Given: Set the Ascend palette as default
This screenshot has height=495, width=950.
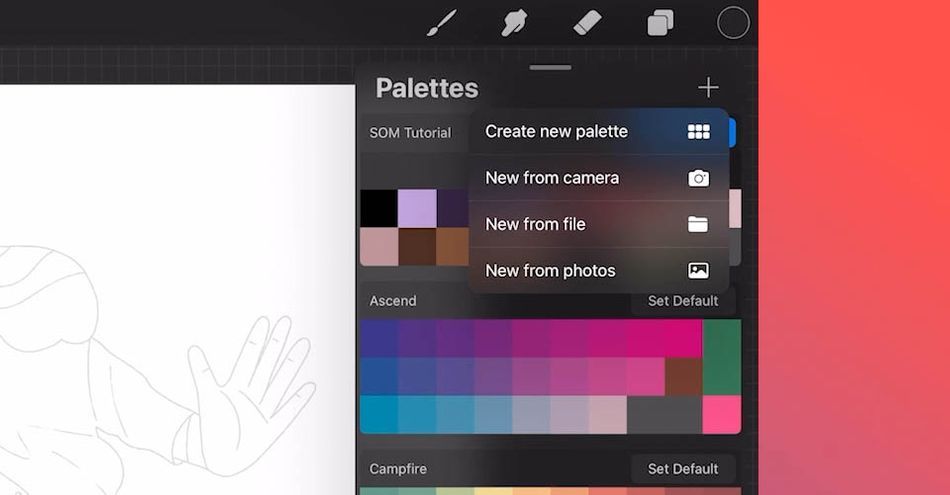Looking at the screenshot, I should tap(683, 301).
